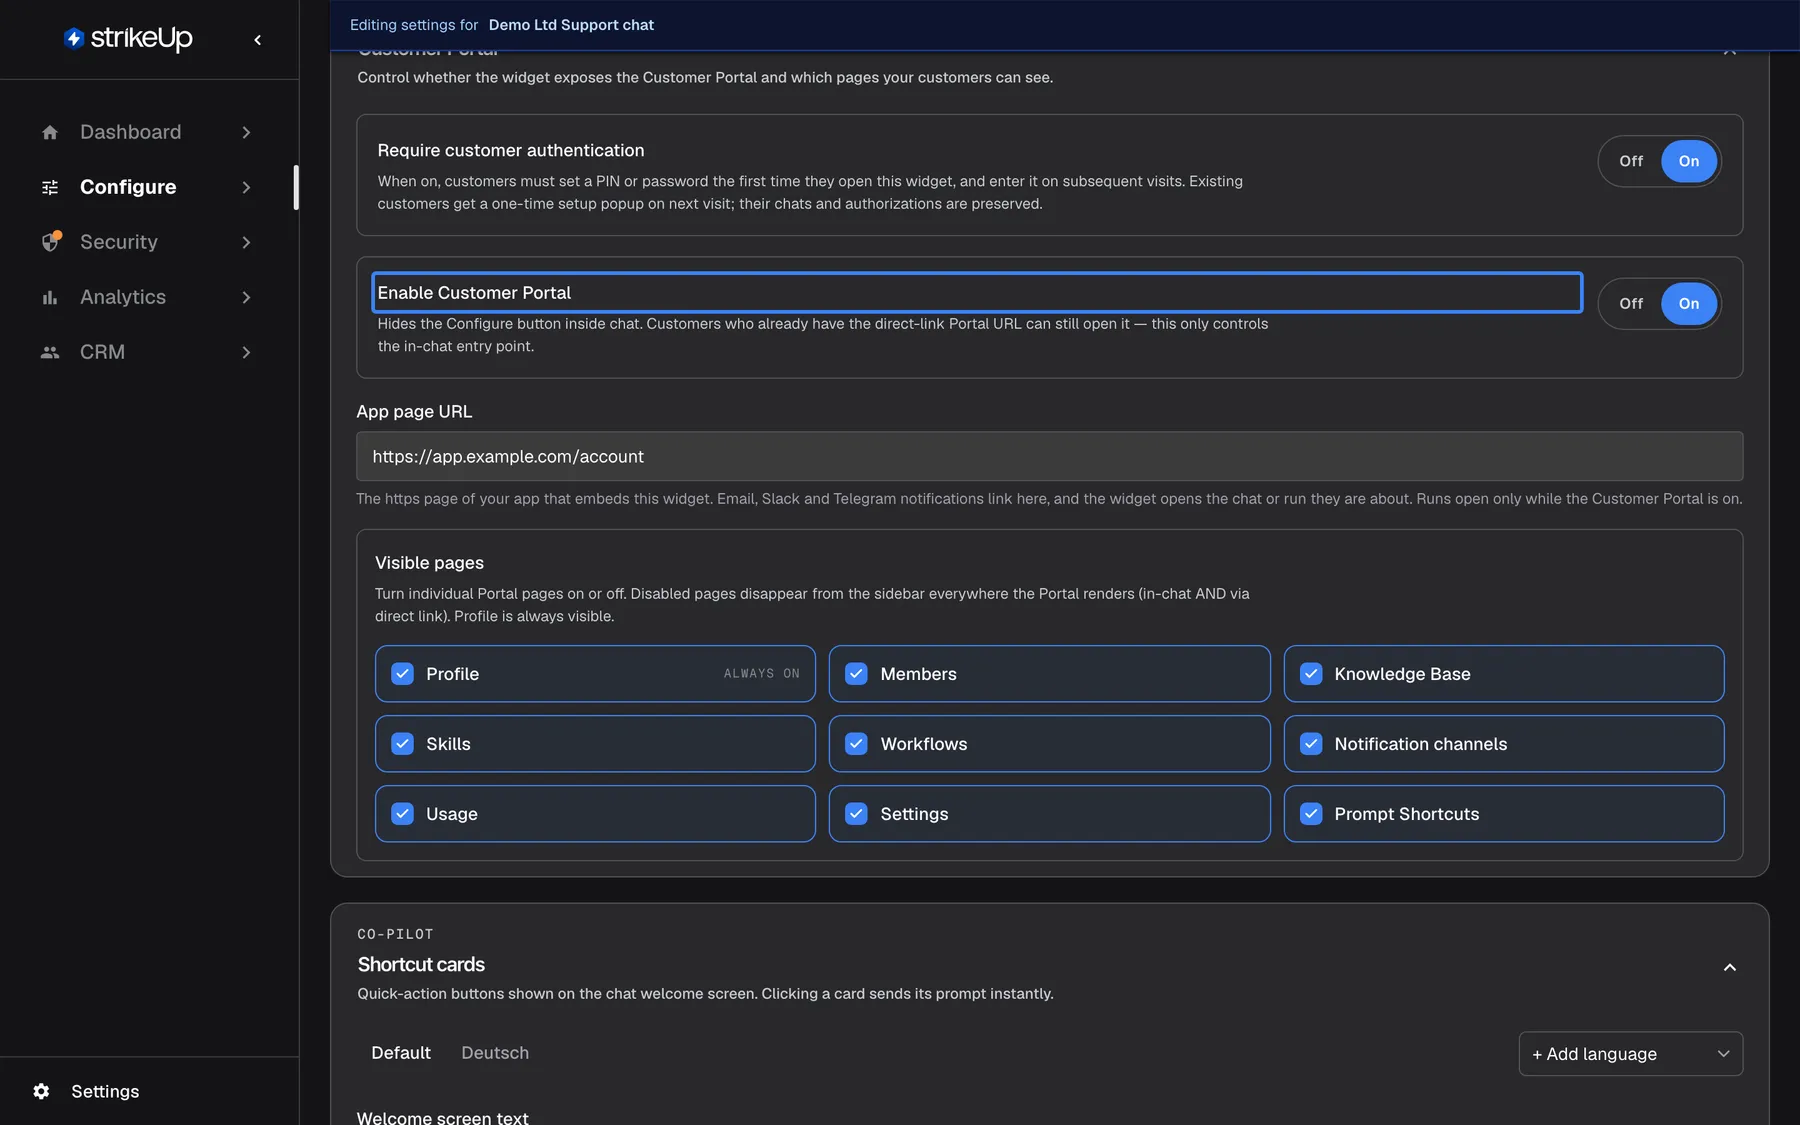
Task: Collapse the Shortcut cards section
Action: [x=1730, y=967]
